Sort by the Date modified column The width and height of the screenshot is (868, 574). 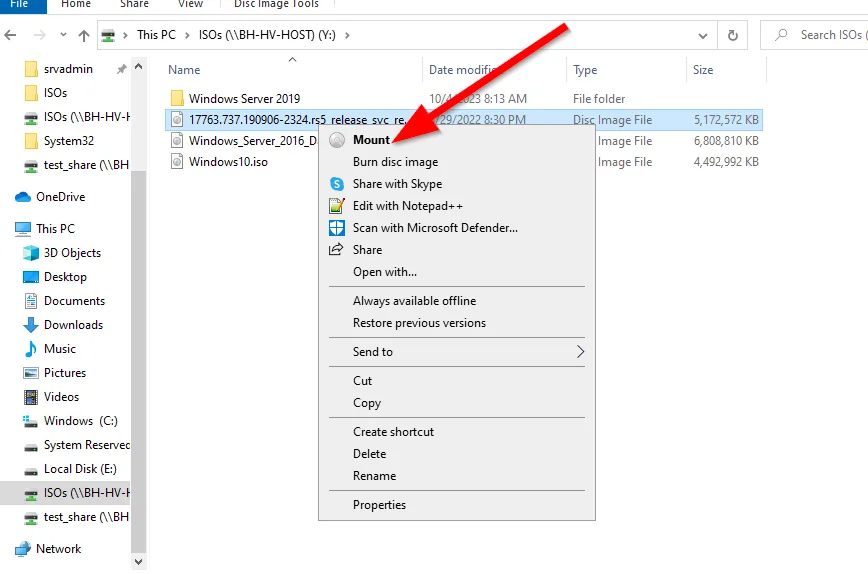[462, 70]
